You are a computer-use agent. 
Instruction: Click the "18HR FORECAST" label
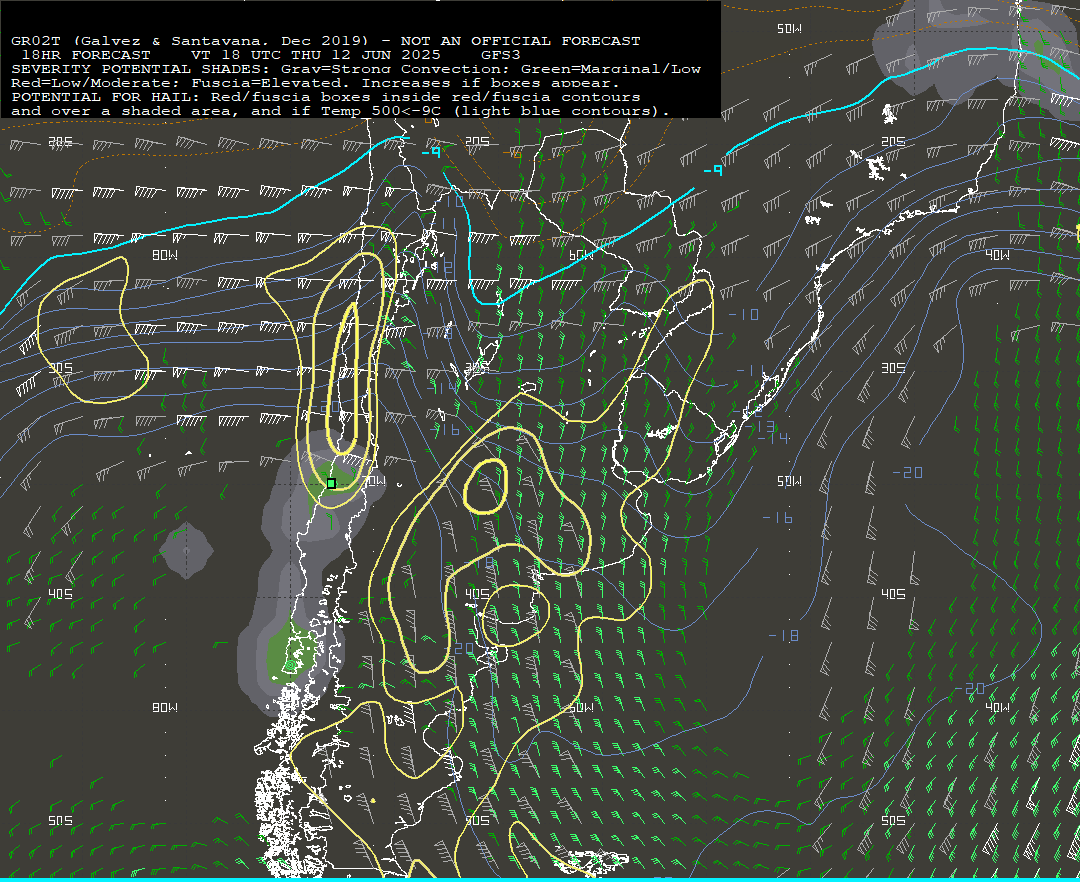(x=85, y=55)
